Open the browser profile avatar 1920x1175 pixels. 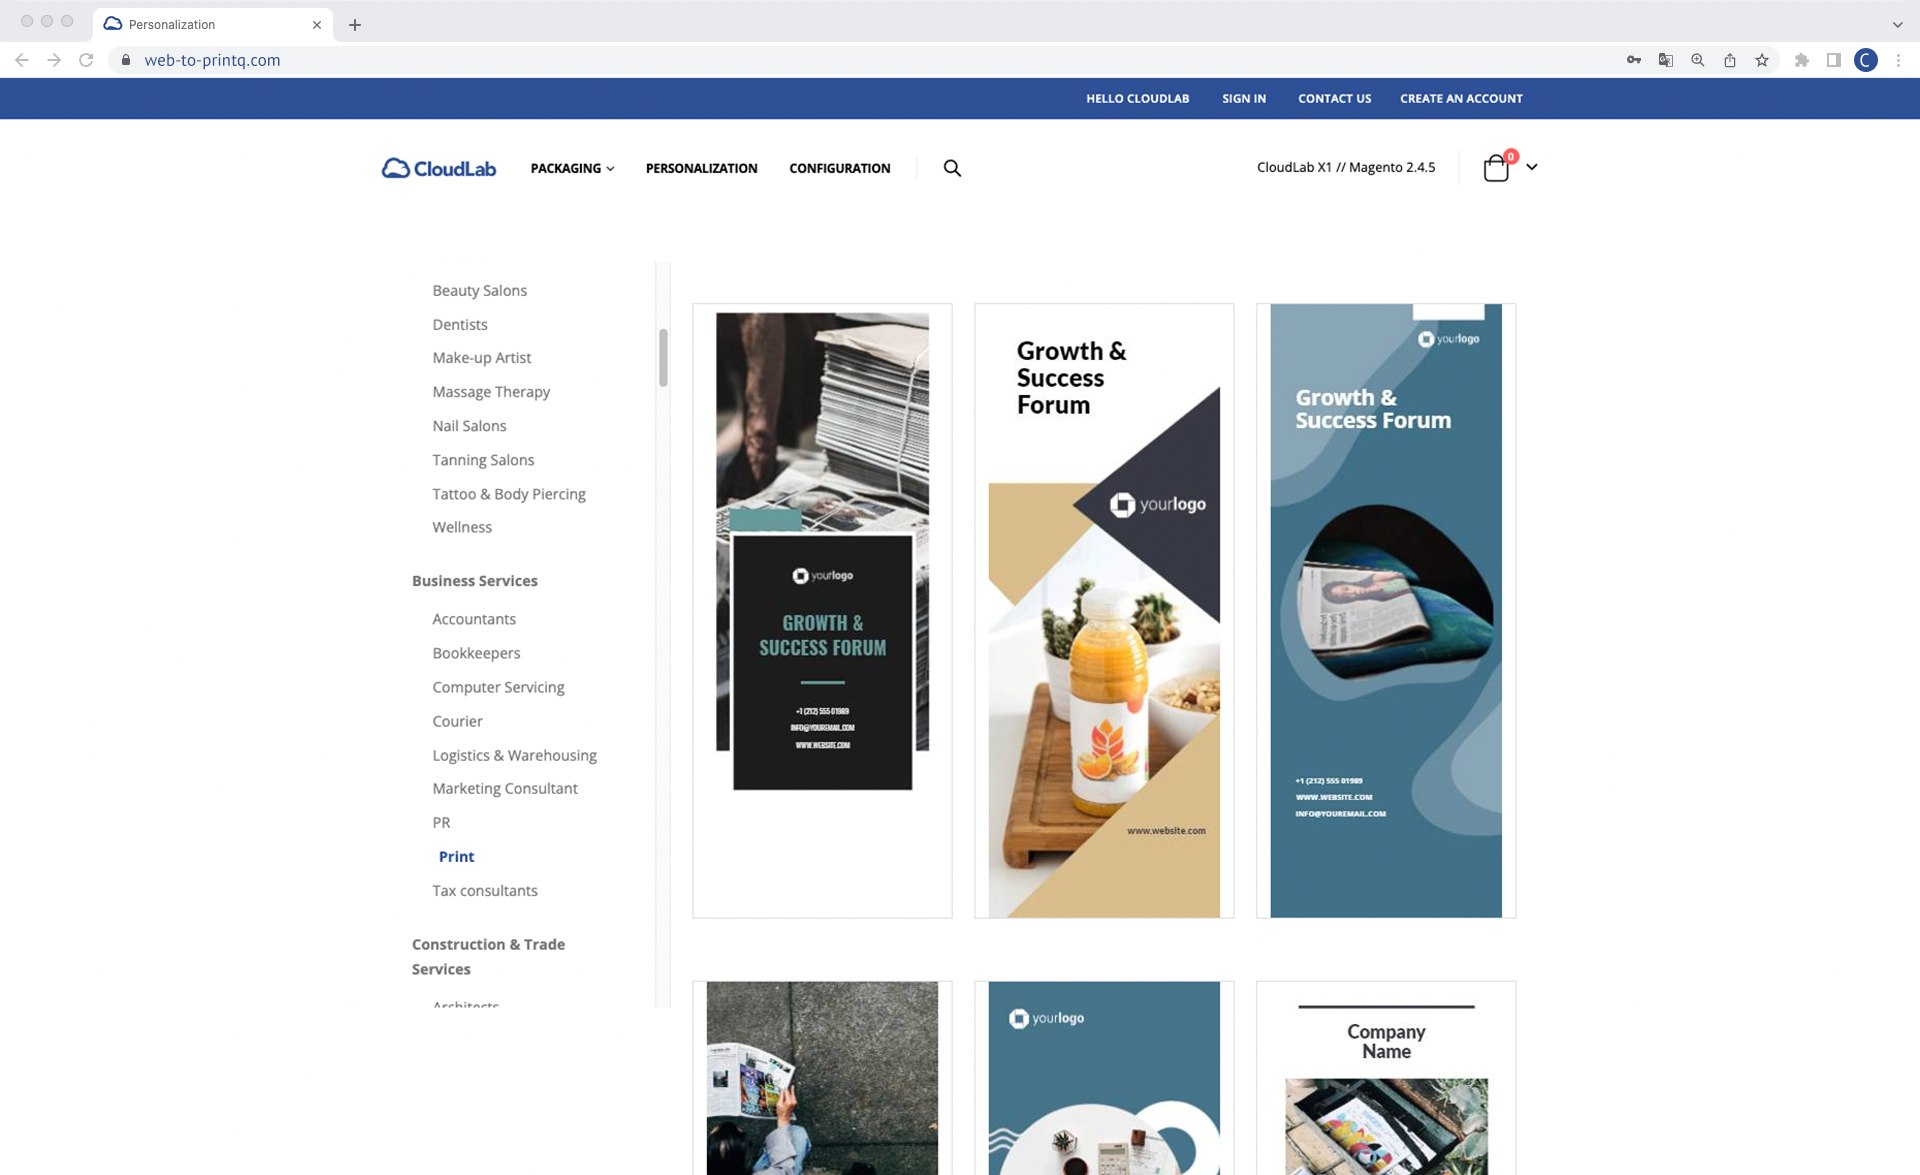point(1865,60)
